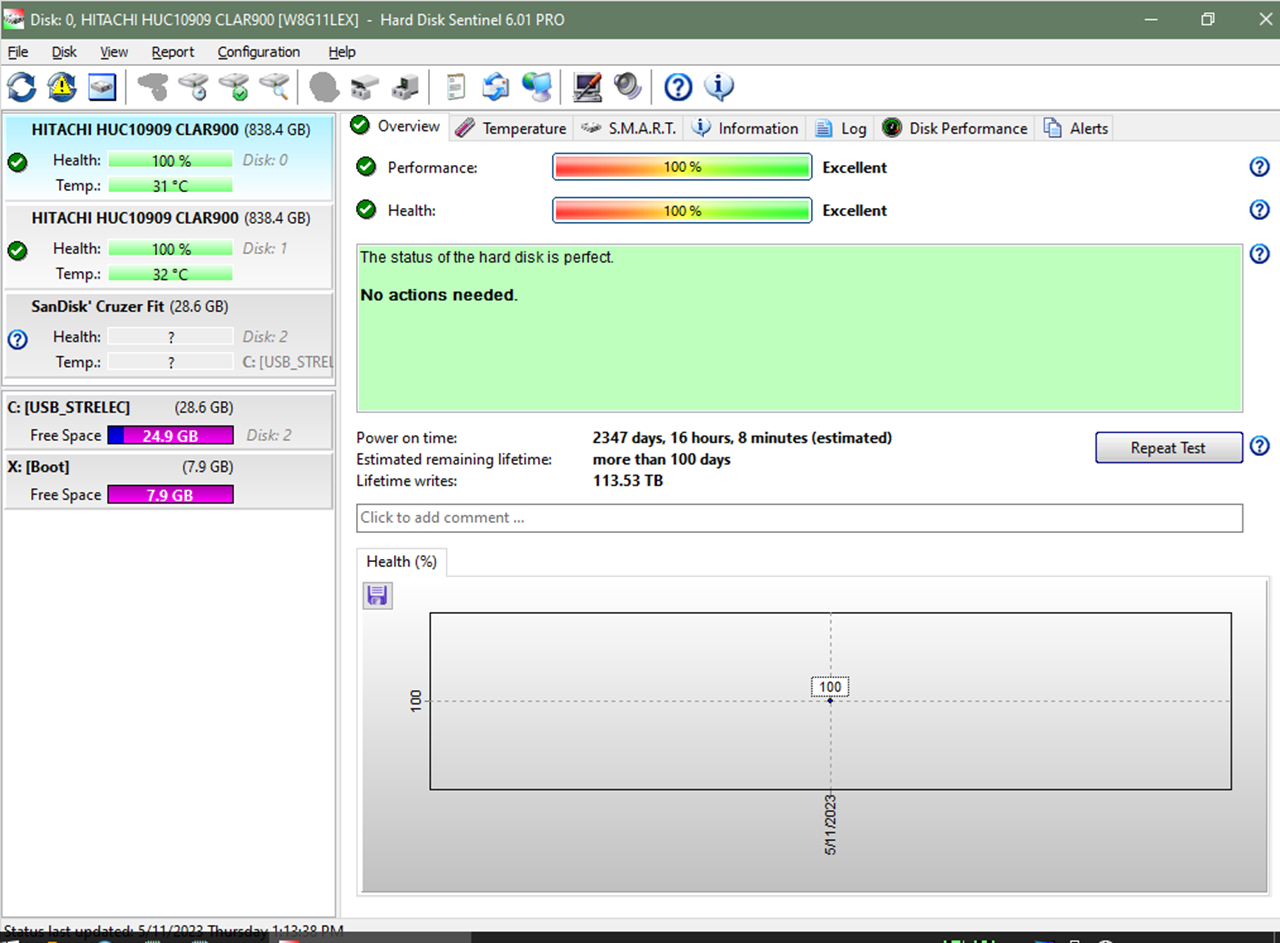Click the C: USB_STRELEC free space bar
This screenshot has width=1280, height=943.
[x=170, y=436]
